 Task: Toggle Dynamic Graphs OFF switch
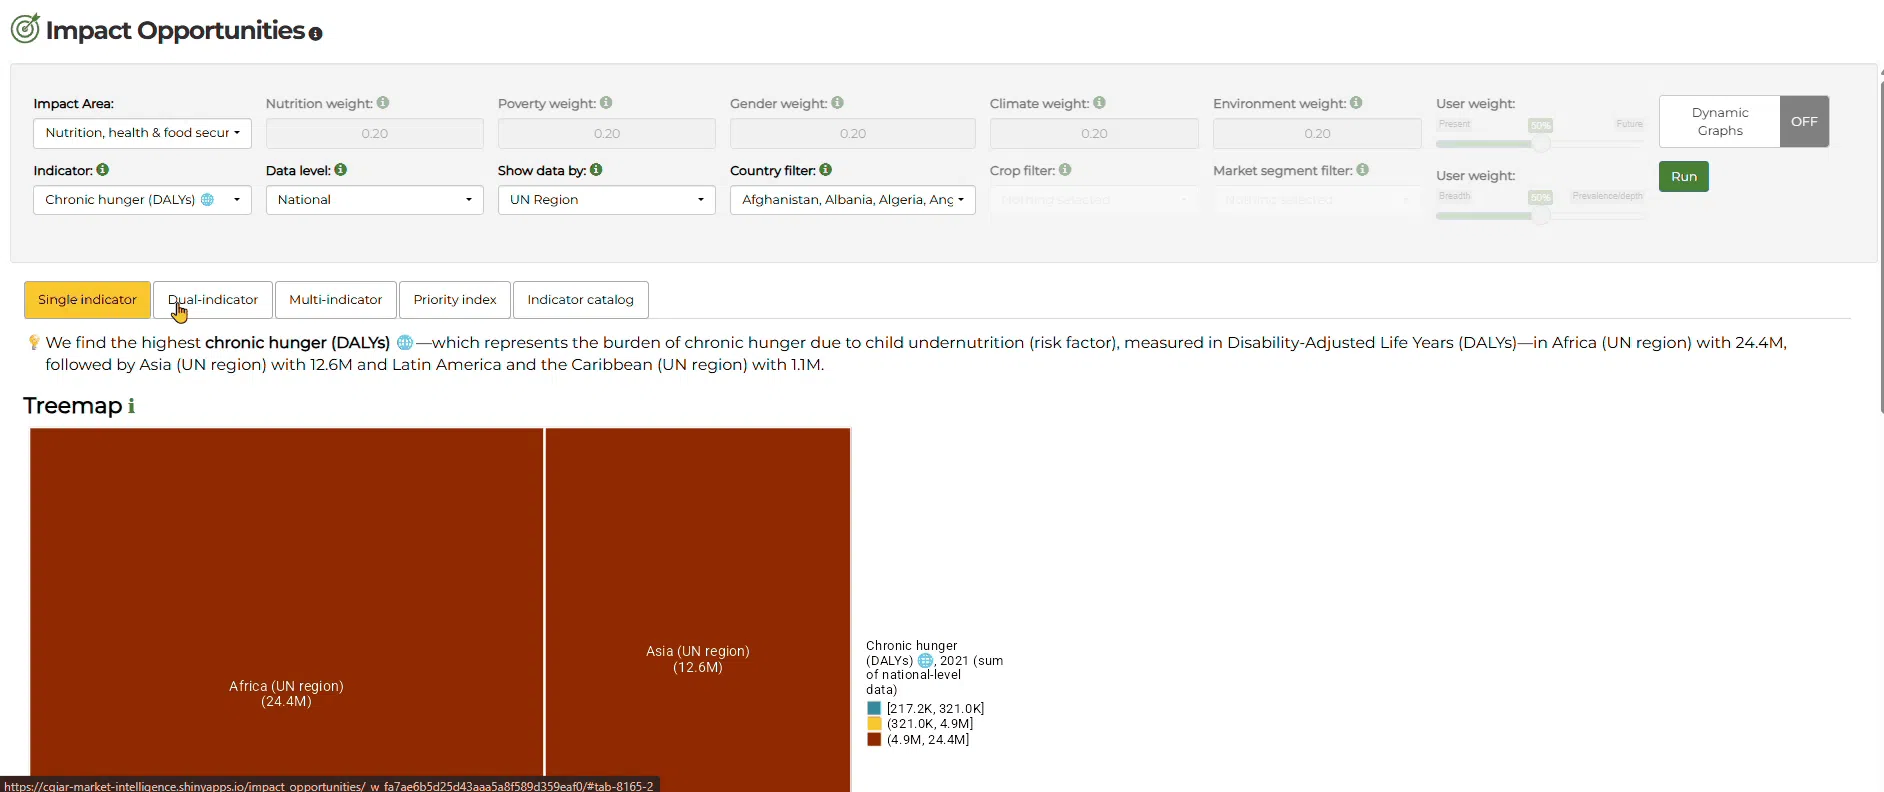click(1804, 122)
